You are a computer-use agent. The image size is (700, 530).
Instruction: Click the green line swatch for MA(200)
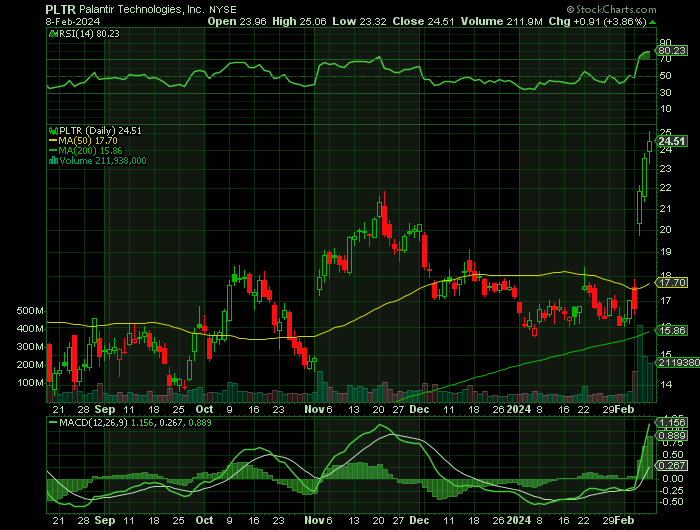pyautogui.click(x=53, y=151)
